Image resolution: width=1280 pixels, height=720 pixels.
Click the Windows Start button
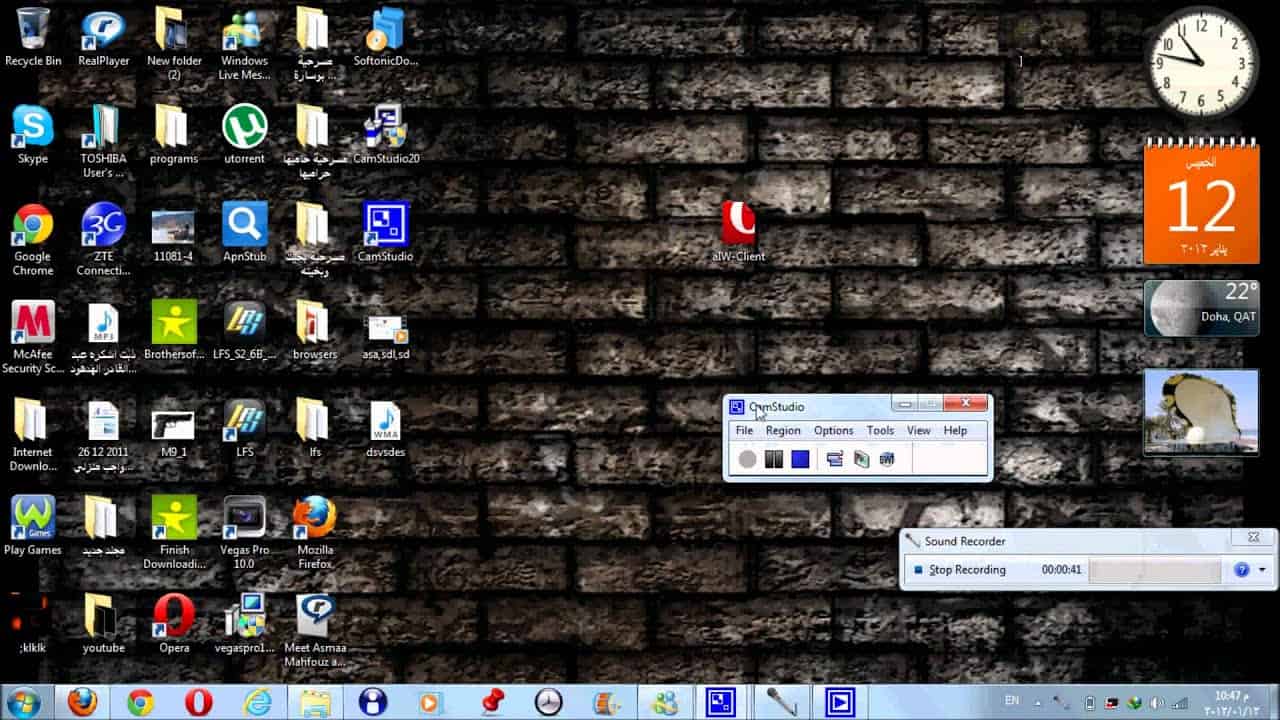[x=24, y=702]
